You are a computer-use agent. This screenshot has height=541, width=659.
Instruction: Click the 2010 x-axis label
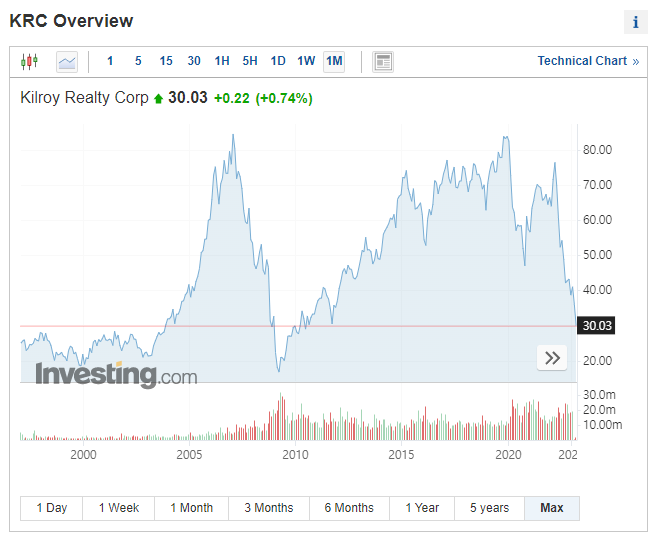click(x=295, y=455)
